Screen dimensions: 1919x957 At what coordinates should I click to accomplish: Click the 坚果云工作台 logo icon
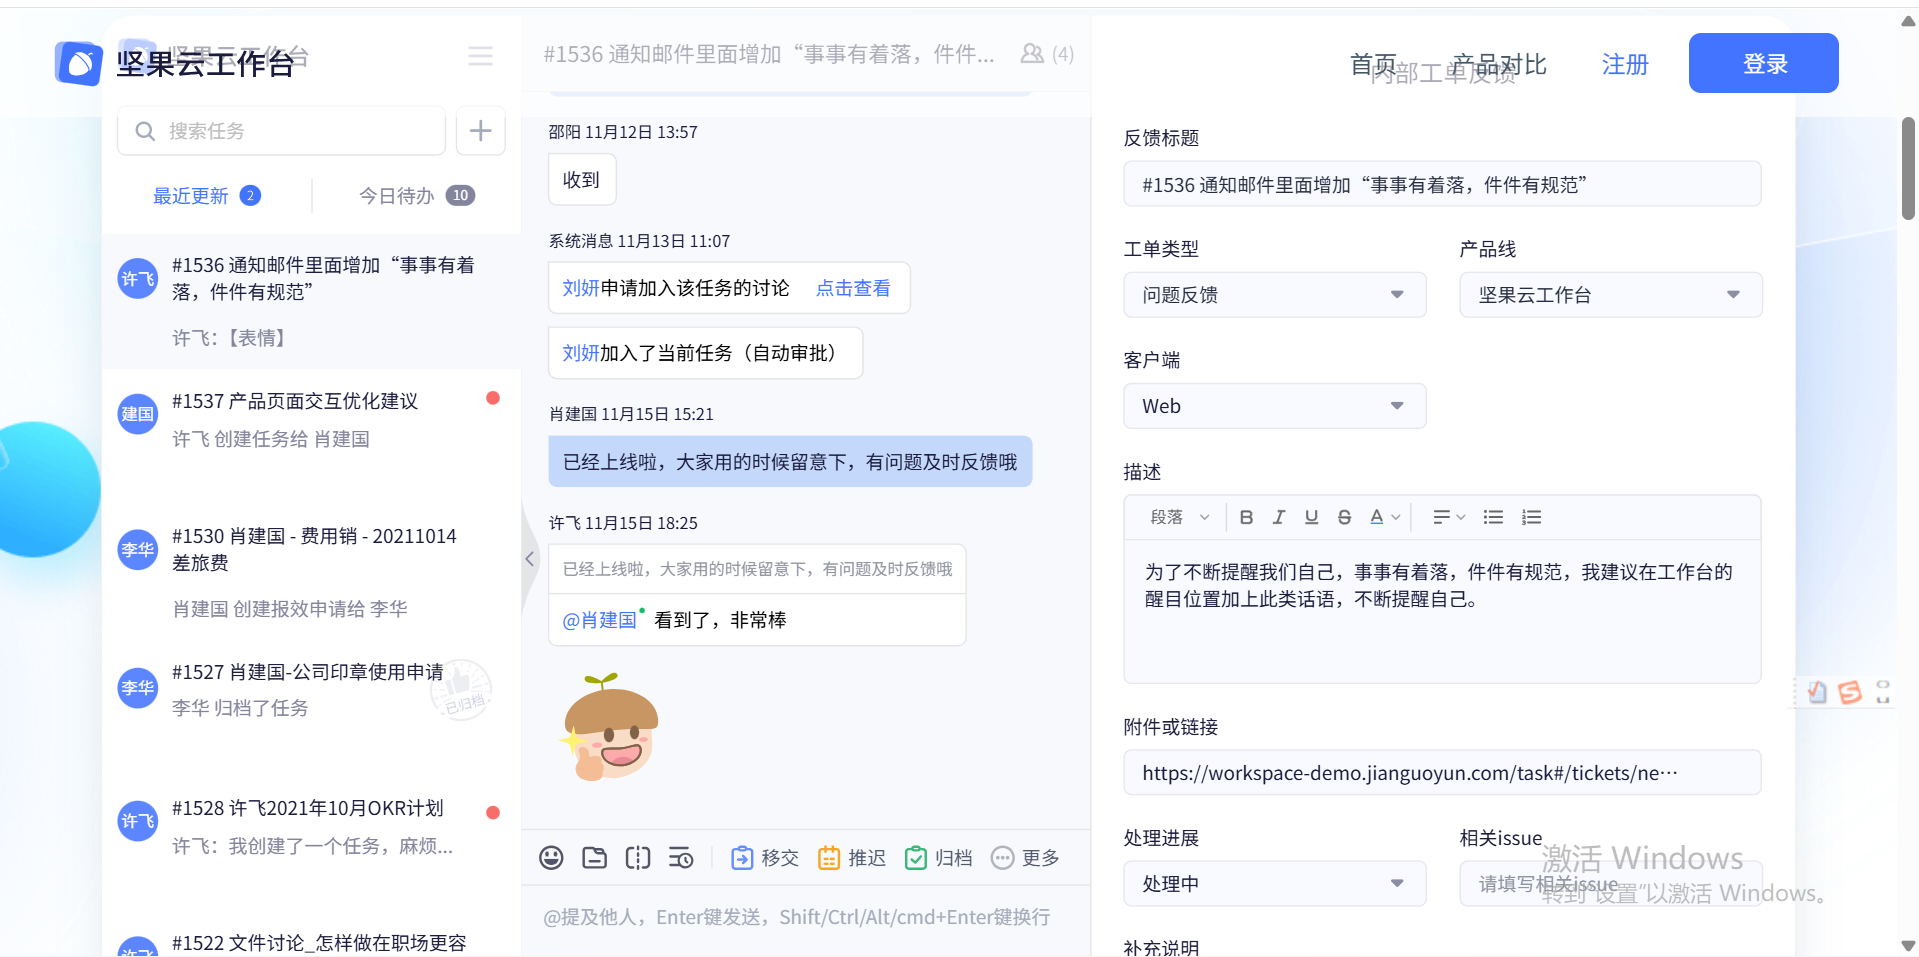point(79,64)
